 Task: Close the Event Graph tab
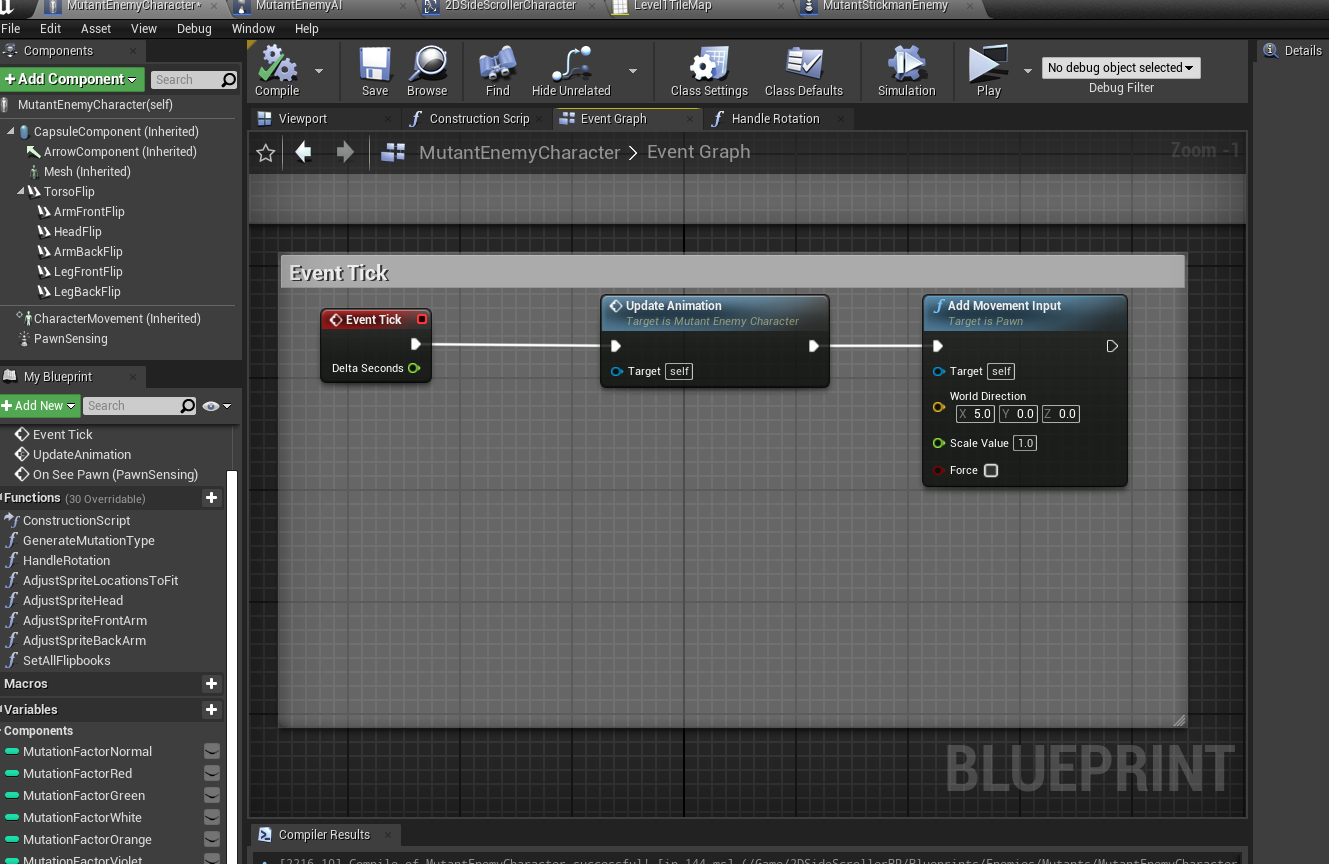(690, 119)
